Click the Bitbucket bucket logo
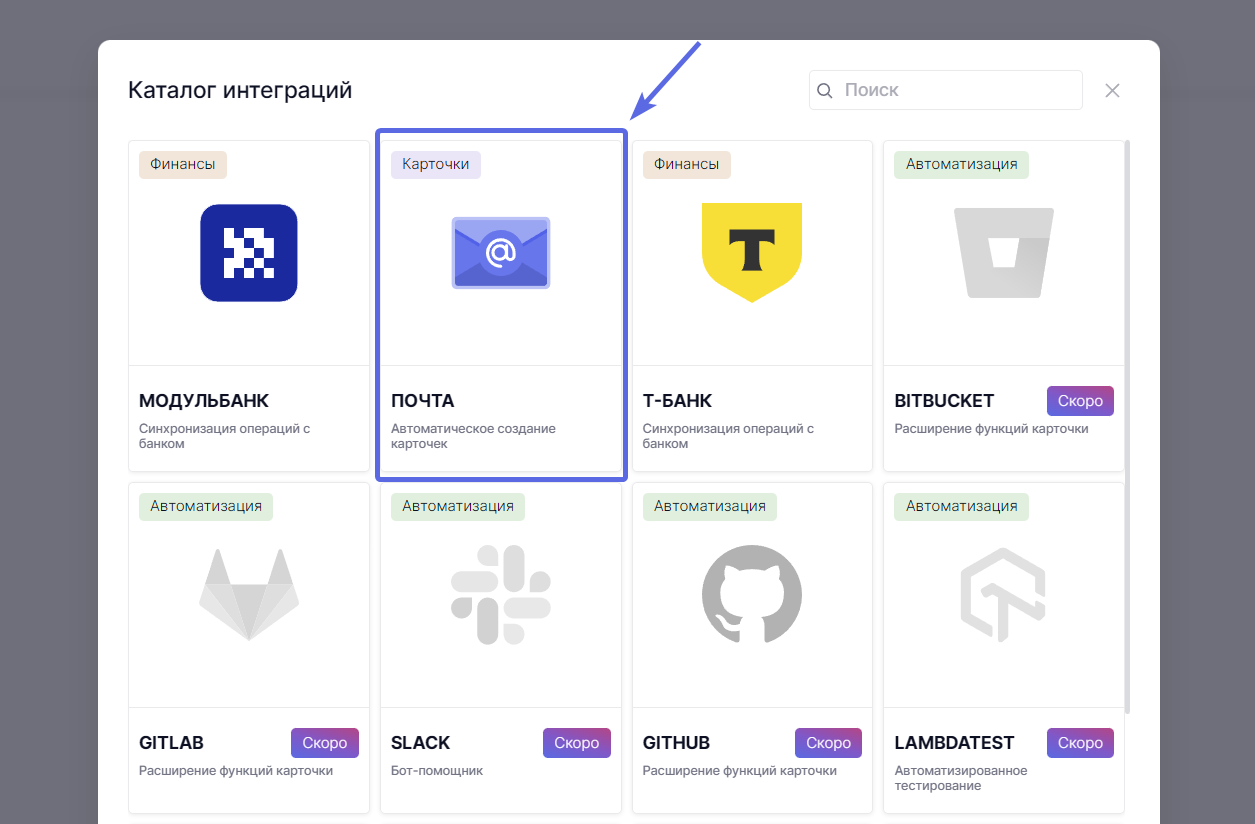This screenshot has width=1255, height=824. (x=1003, y=252)
